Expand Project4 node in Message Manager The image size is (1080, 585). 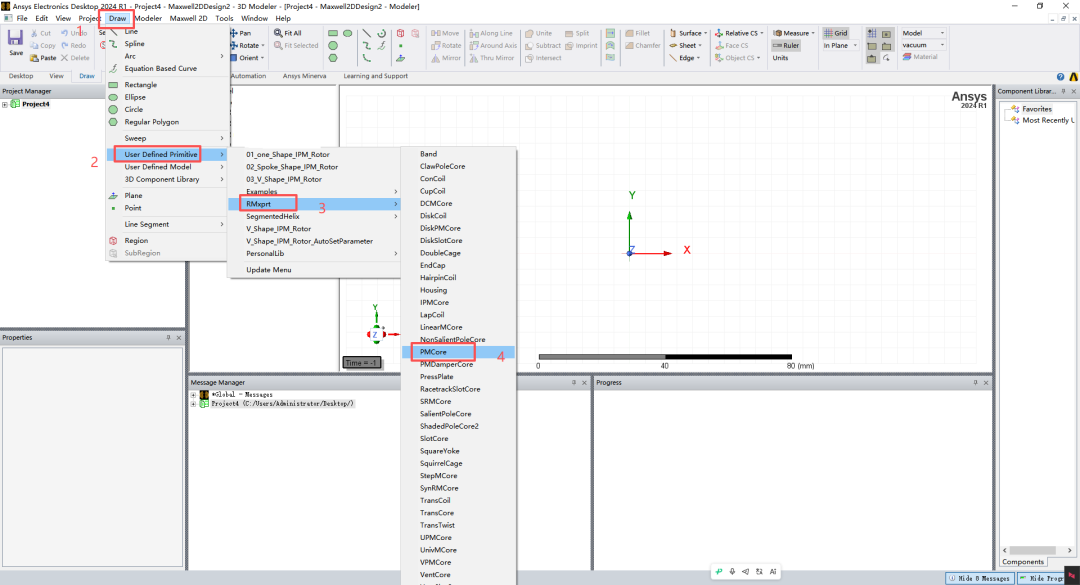tap(194, 404)
